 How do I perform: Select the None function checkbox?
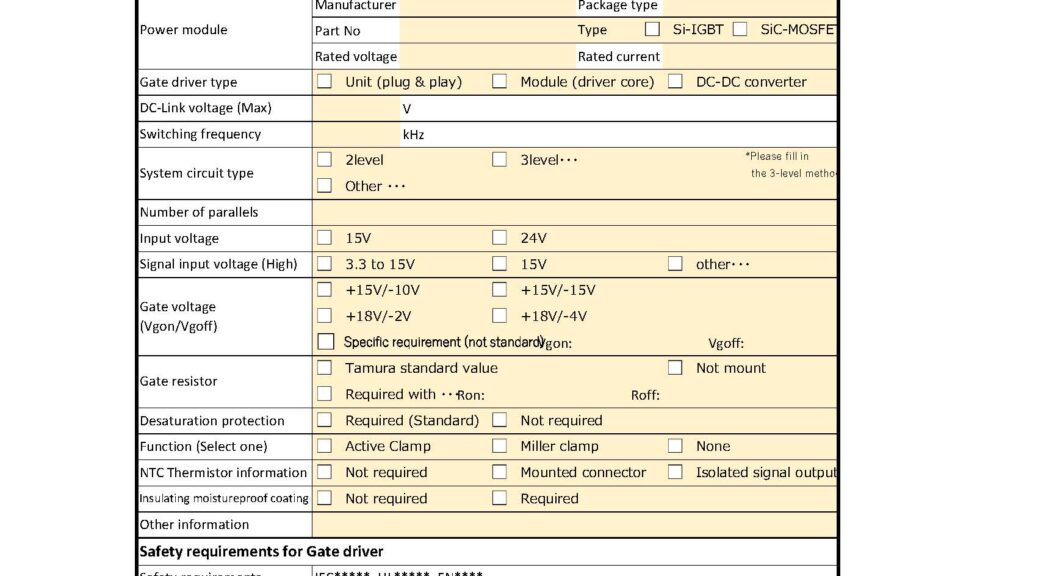tap(675, 446)
